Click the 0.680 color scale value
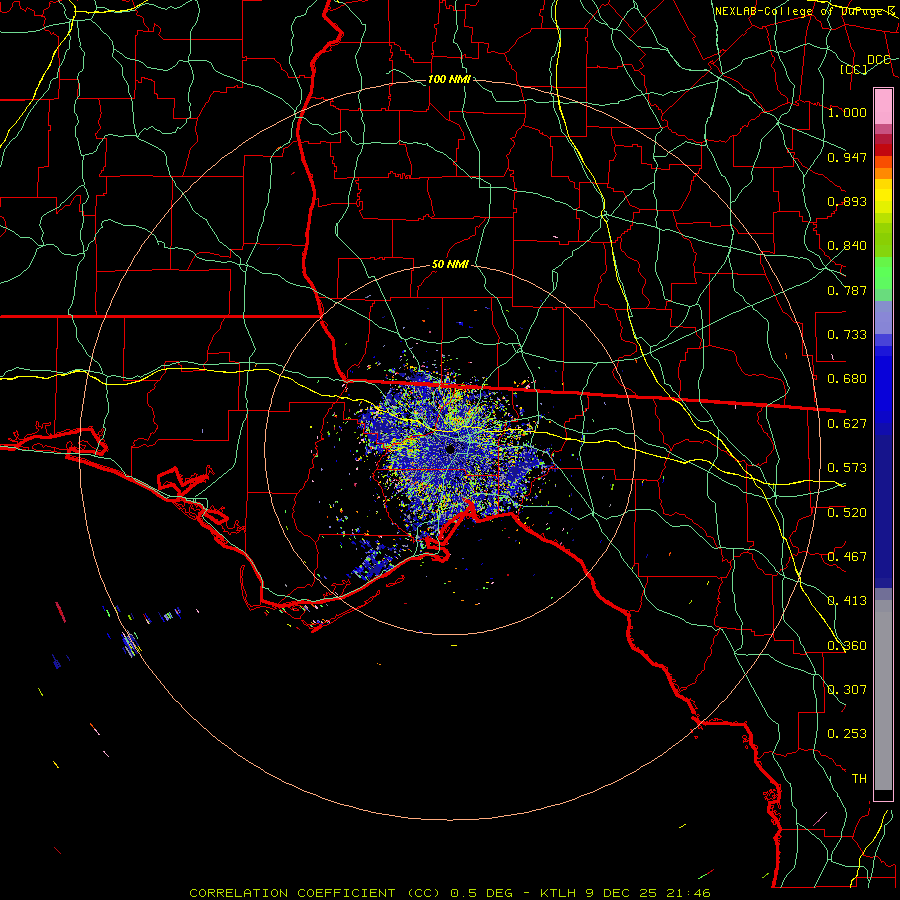The image size is (900, 900). point(847,379)
